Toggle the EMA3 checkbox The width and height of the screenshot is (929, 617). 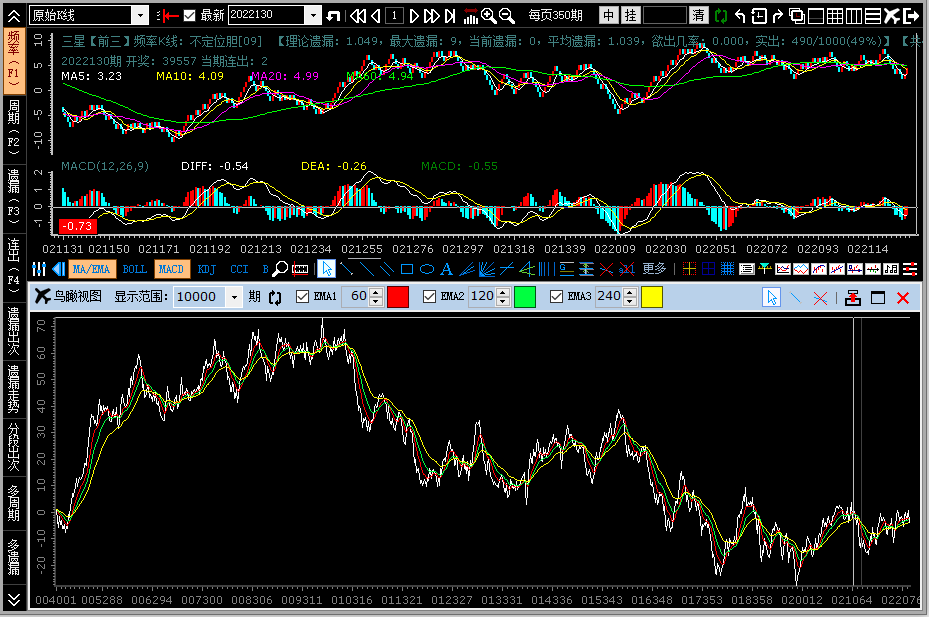(x=557, y=297)
